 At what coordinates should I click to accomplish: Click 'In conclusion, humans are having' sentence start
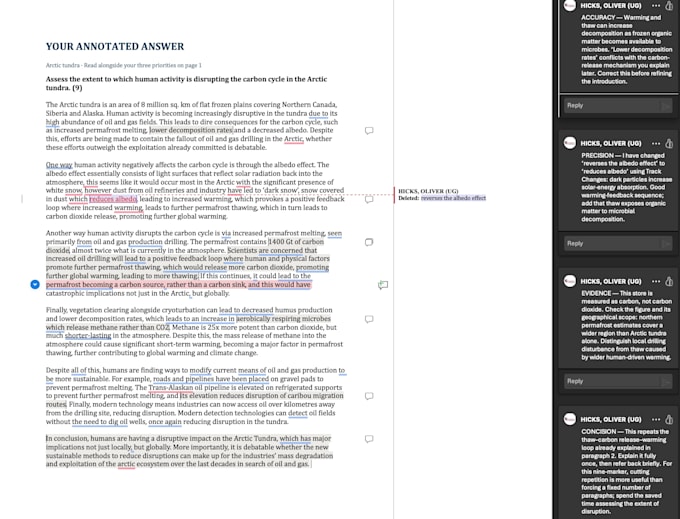pos(97,438)
